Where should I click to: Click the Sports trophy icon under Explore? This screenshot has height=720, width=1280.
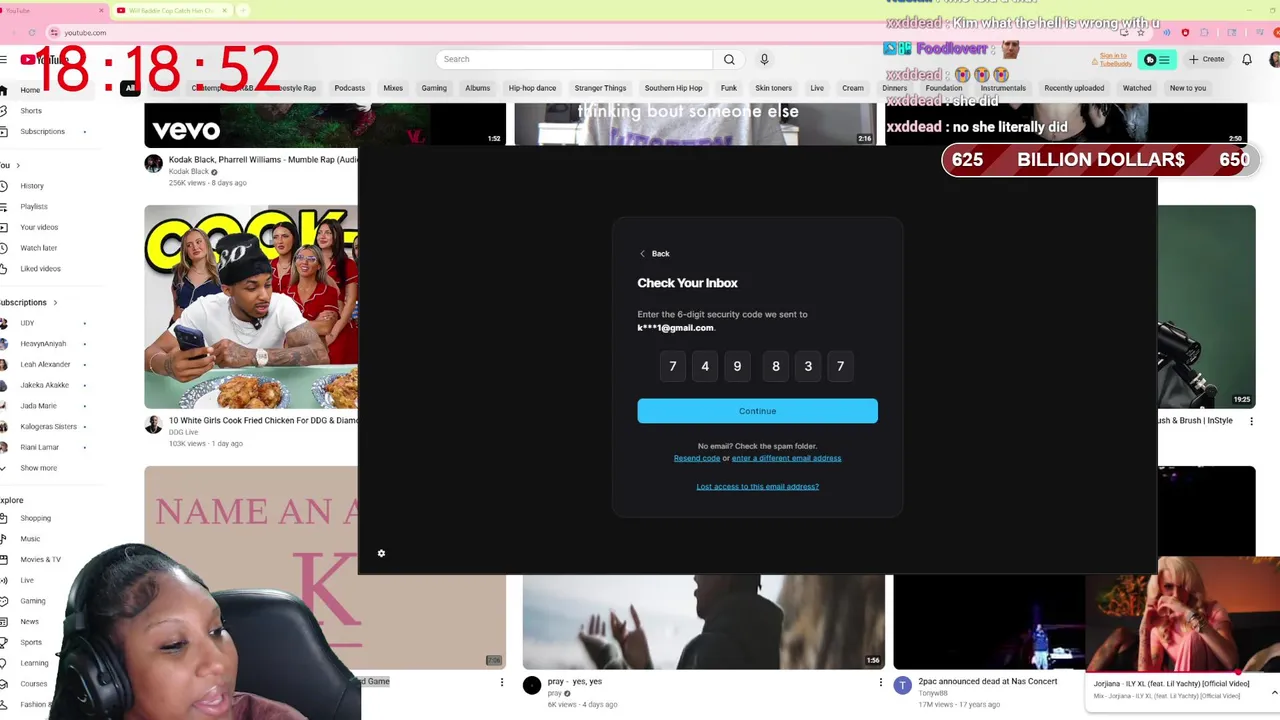(x=4, y=642)
